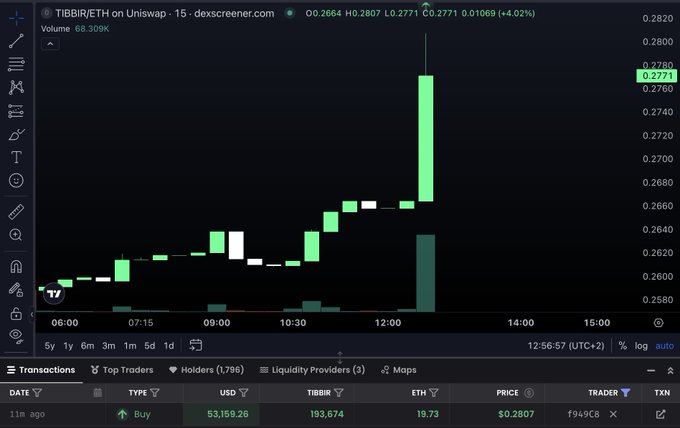Image resolution: width=680 pixels, height=428 pixels.
Task: Open the forecasting and measurement tools
Action: 16,111
